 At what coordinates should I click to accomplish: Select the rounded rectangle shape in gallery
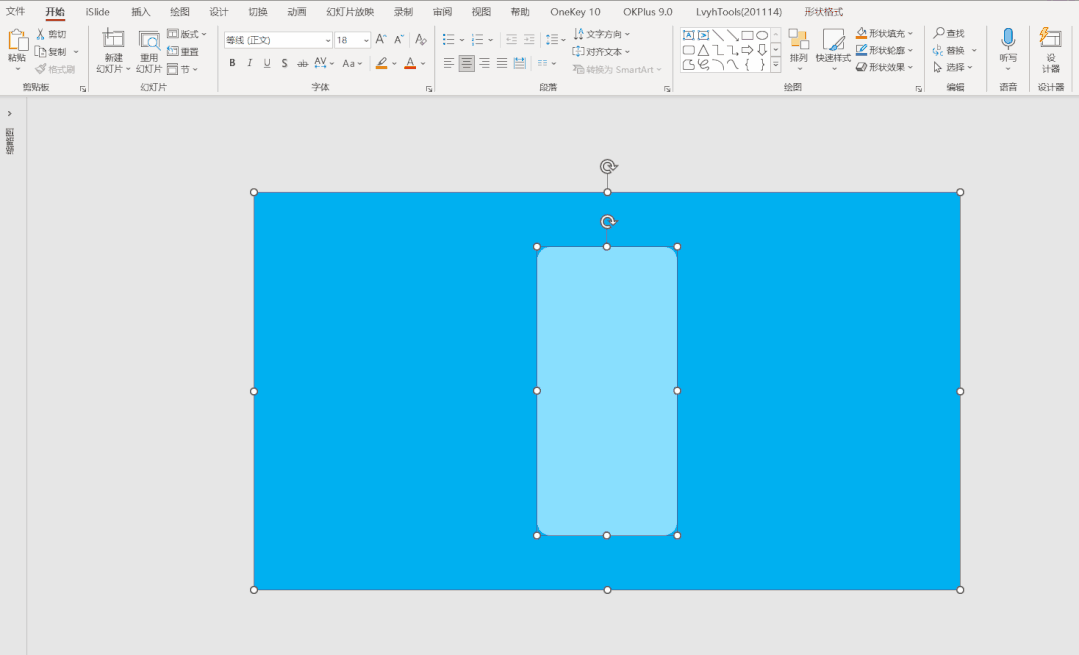pos(688,50)
